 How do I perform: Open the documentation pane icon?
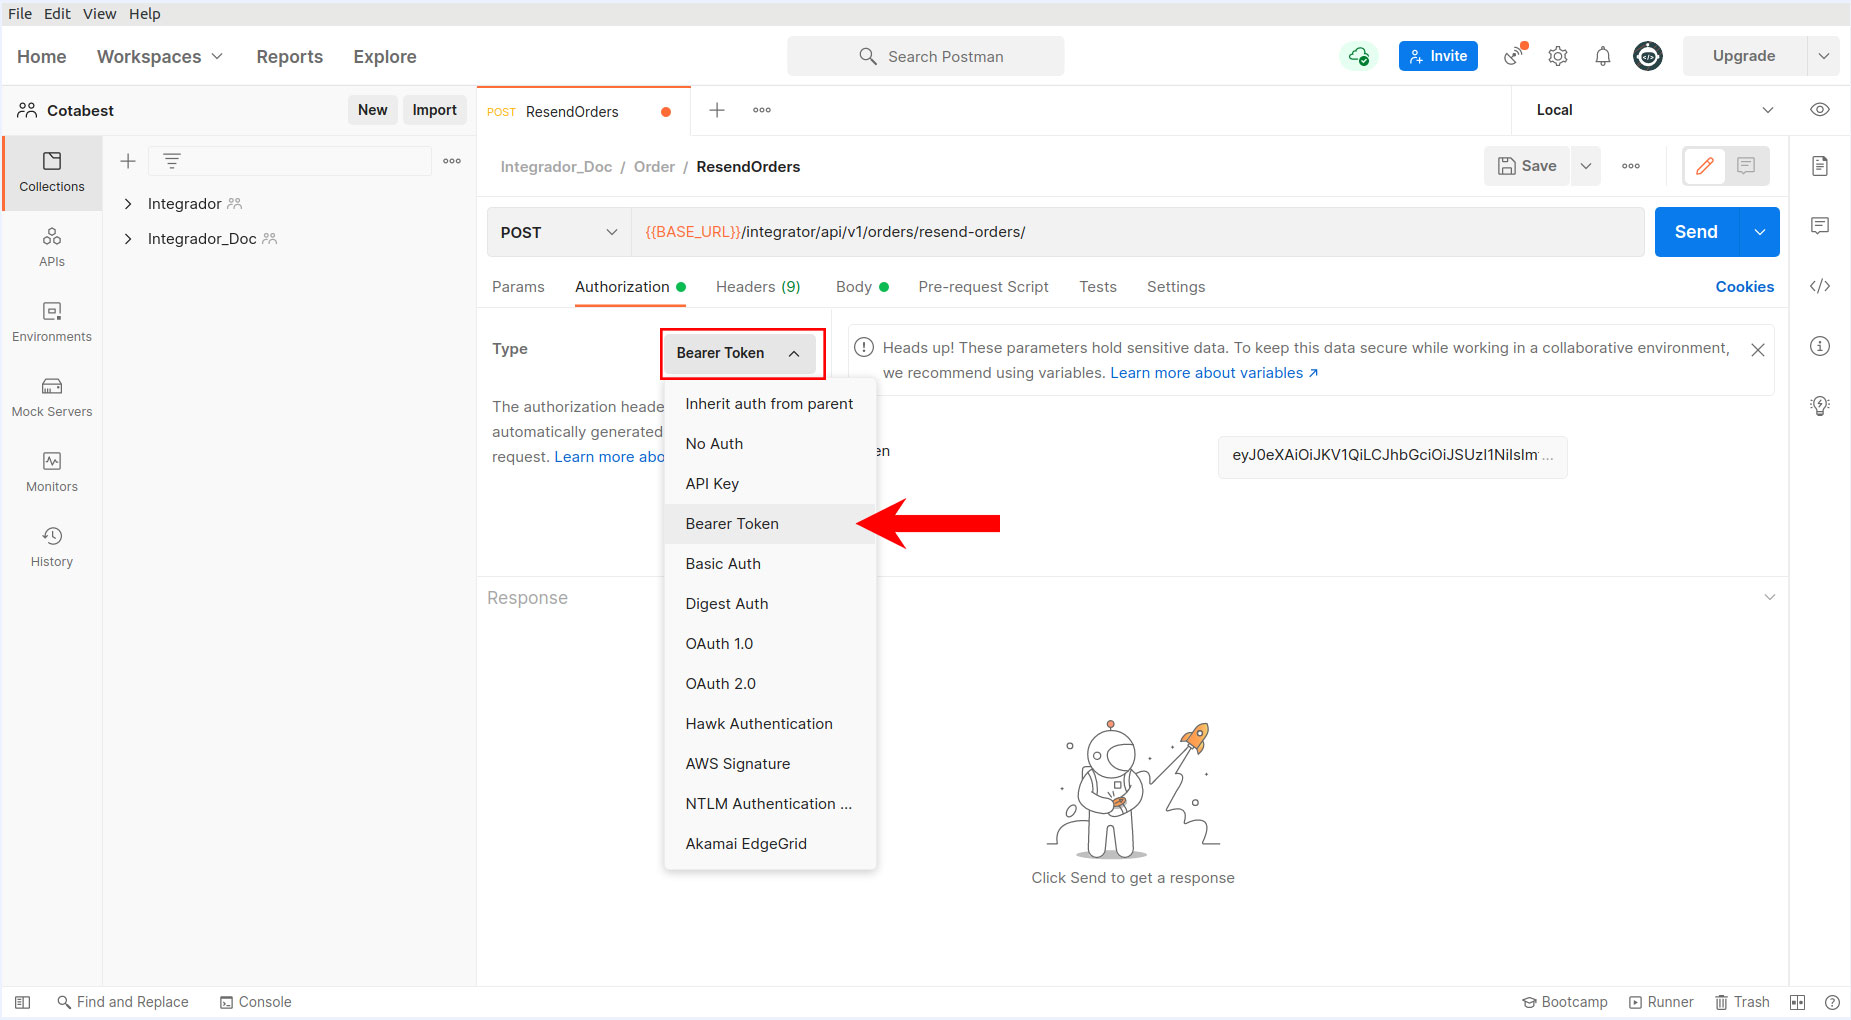[1820, 166]
